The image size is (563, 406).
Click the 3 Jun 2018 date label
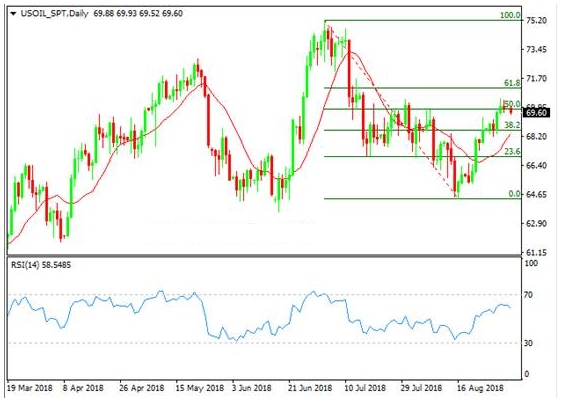coord(251,388)
